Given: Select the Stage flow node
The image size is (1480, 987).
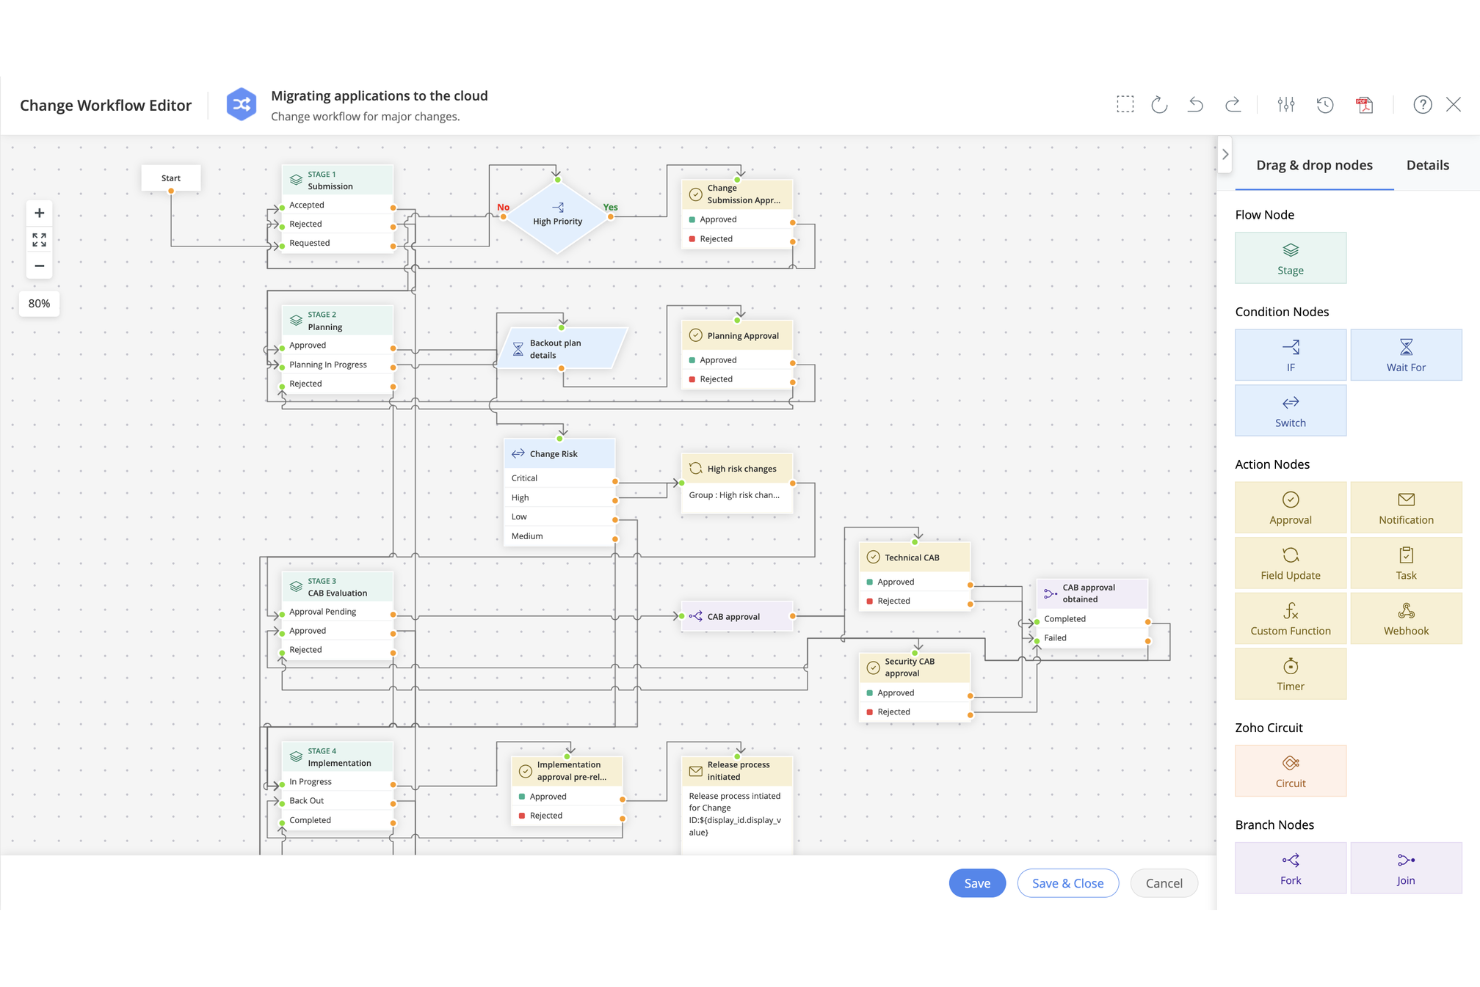Looking at the screenshot, I should click(x=1290, y=257).
